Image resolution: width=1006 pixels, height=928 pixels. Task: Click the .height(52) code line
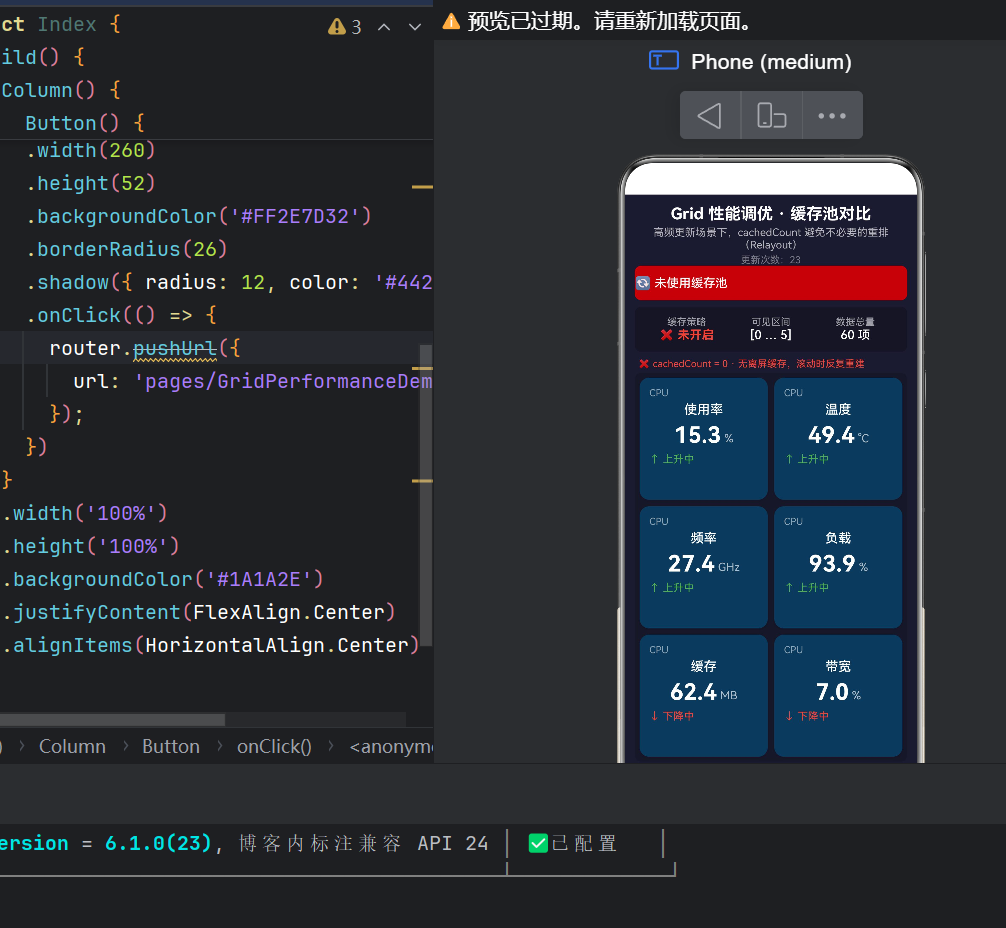pyautogui.click(x=91, y=184)
